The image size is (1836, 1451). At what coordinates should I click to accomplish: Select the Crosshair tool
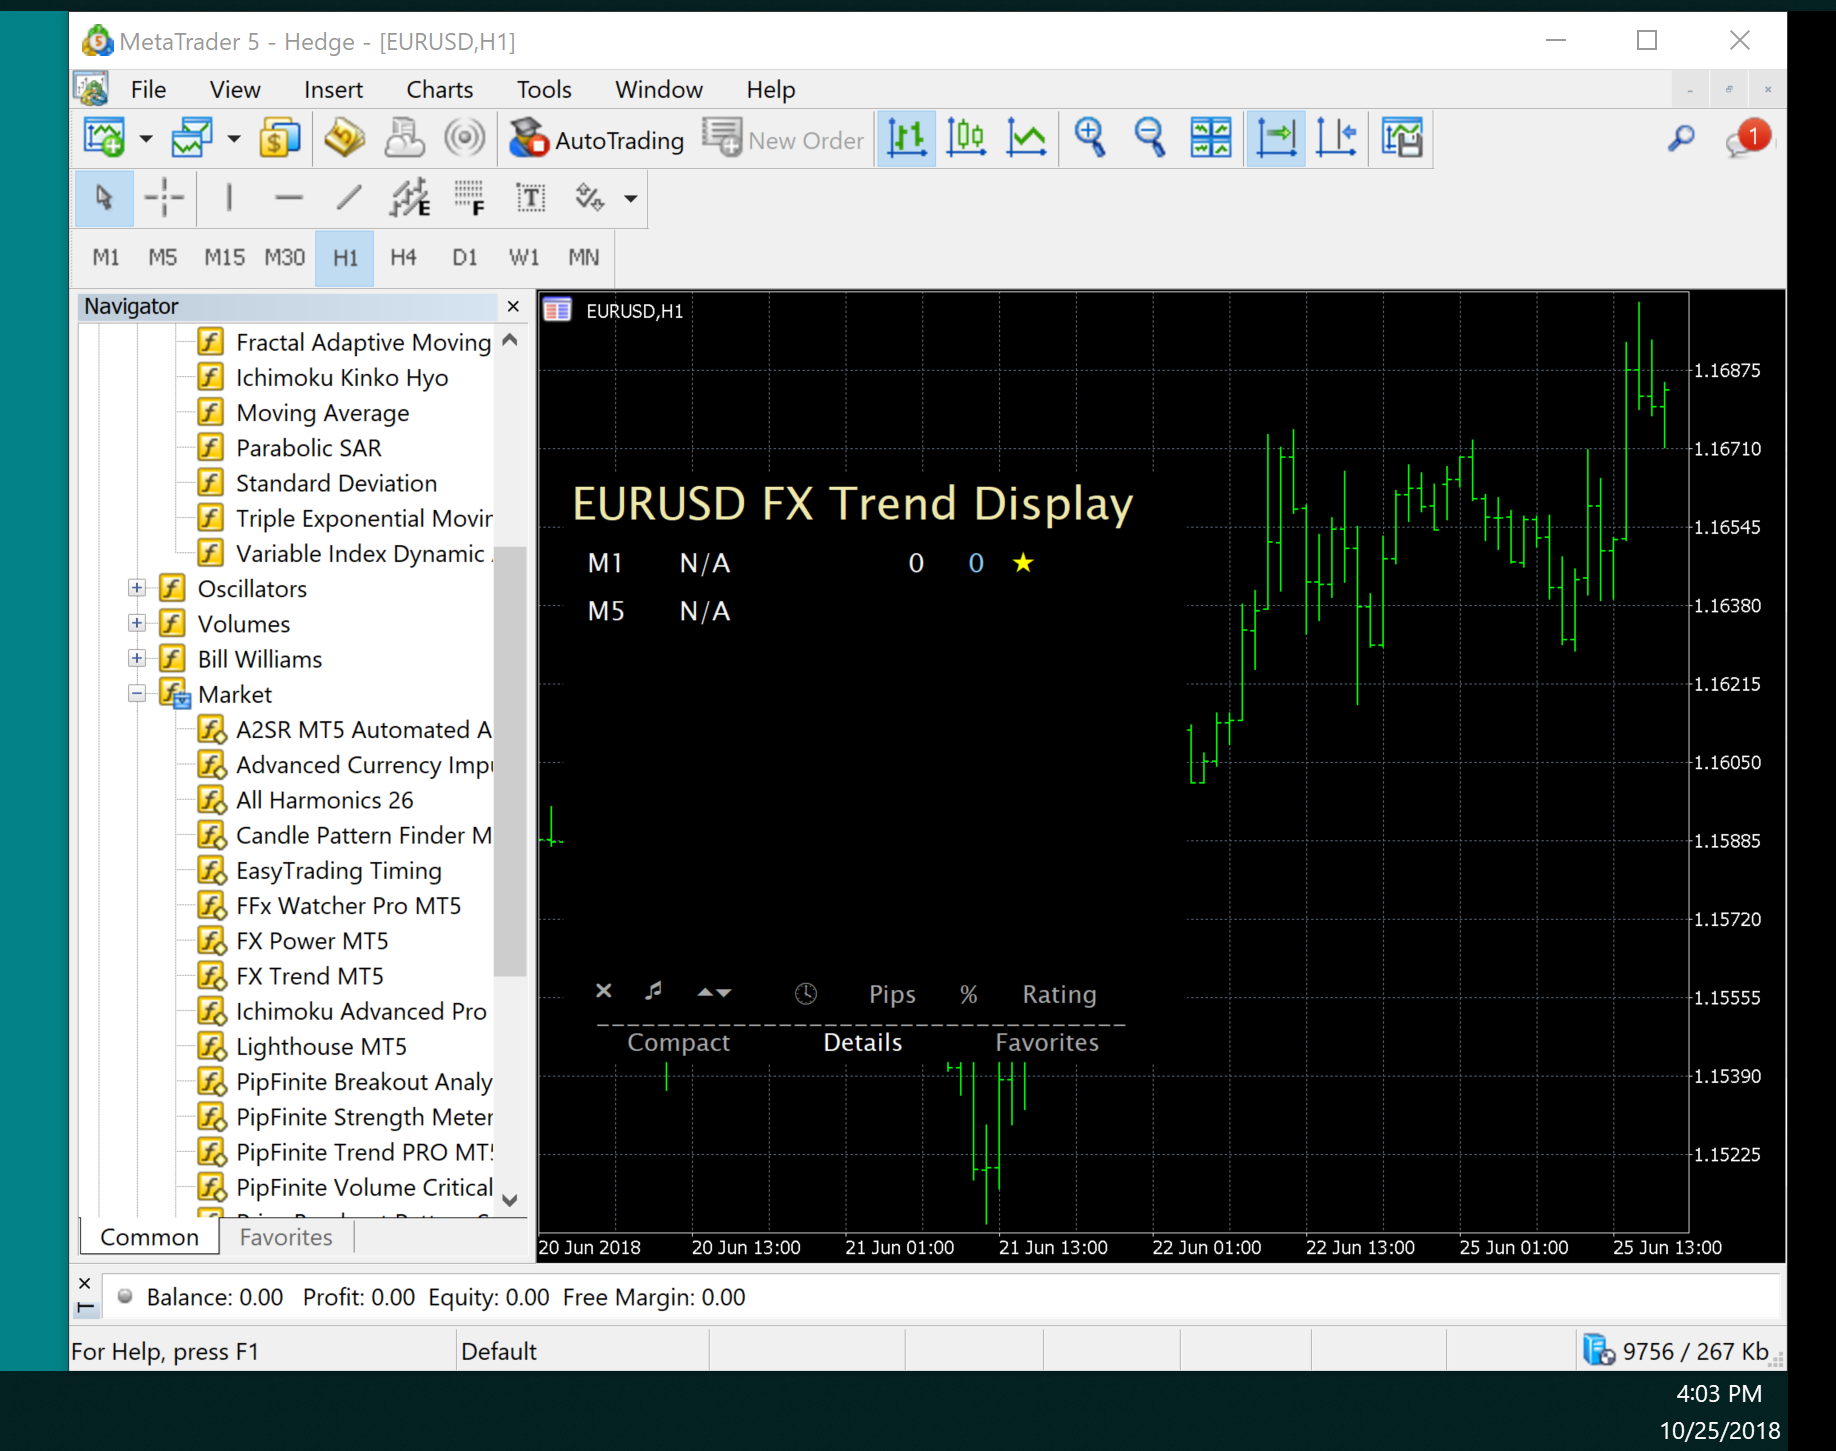(x=164, y=198)
